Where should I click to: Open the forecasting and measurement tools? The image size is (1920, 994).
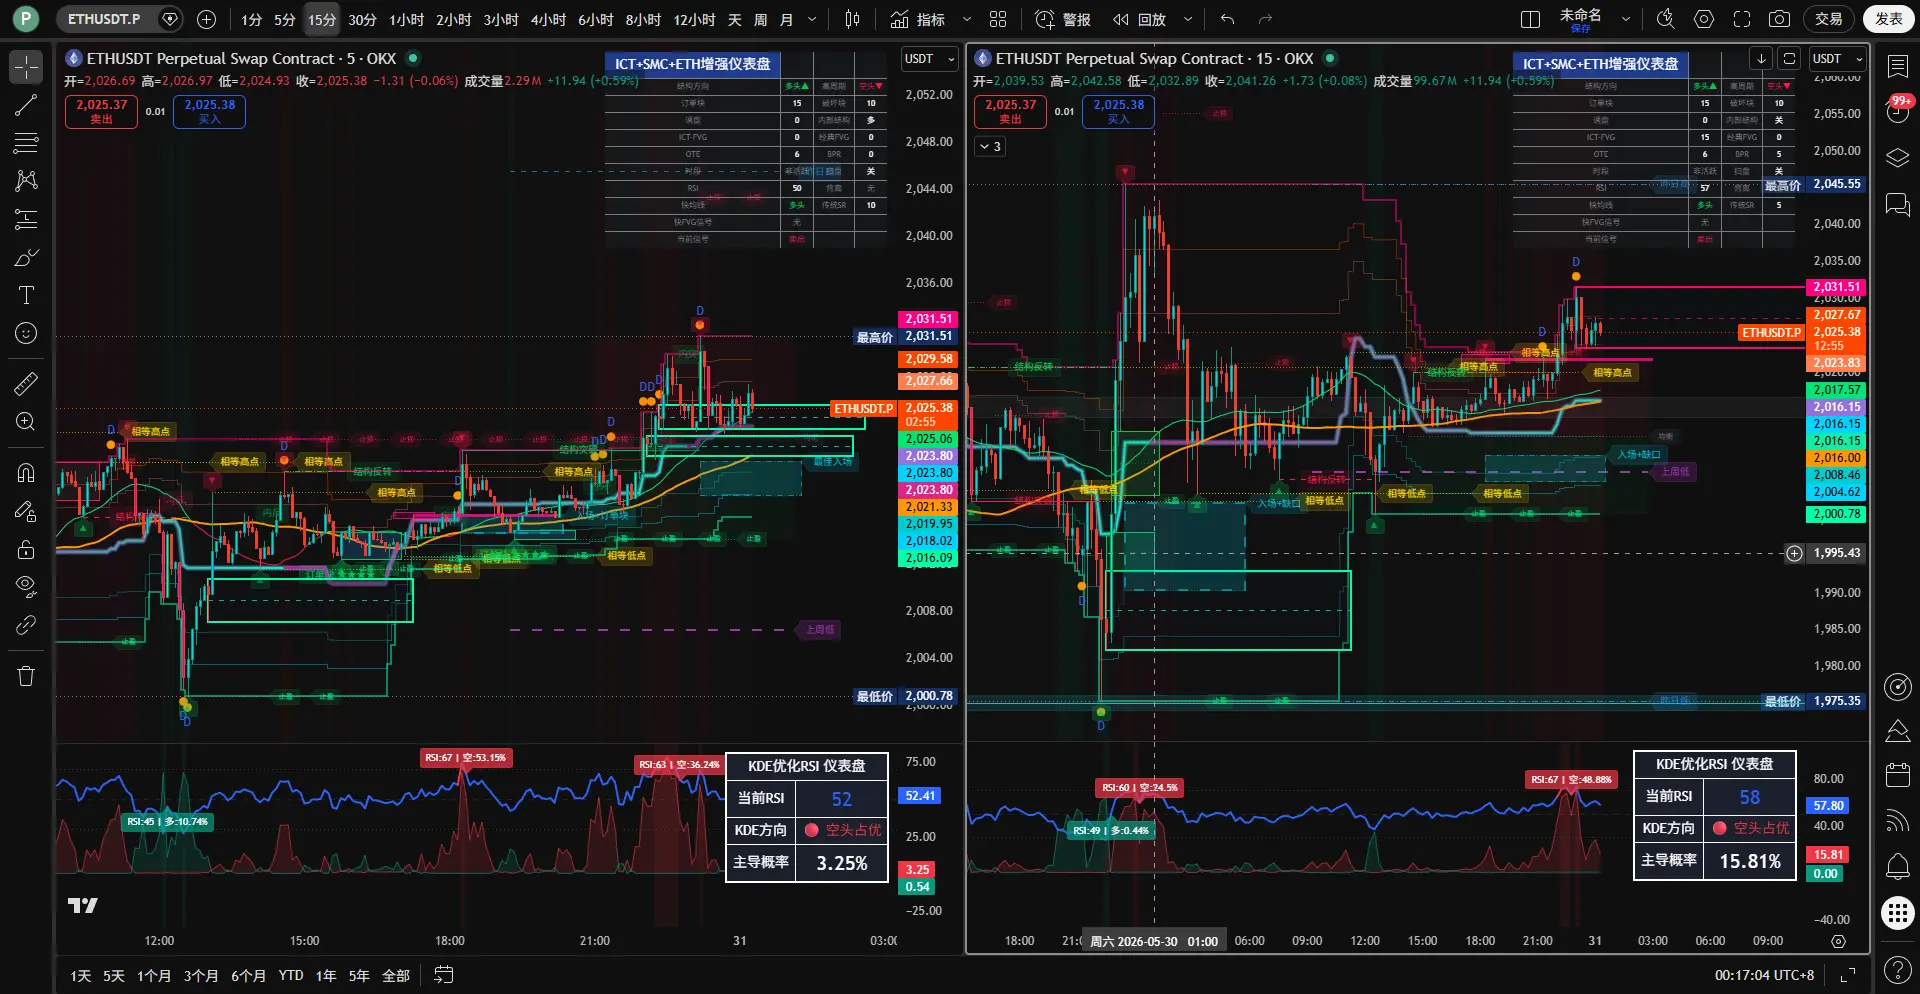[26, 219]
